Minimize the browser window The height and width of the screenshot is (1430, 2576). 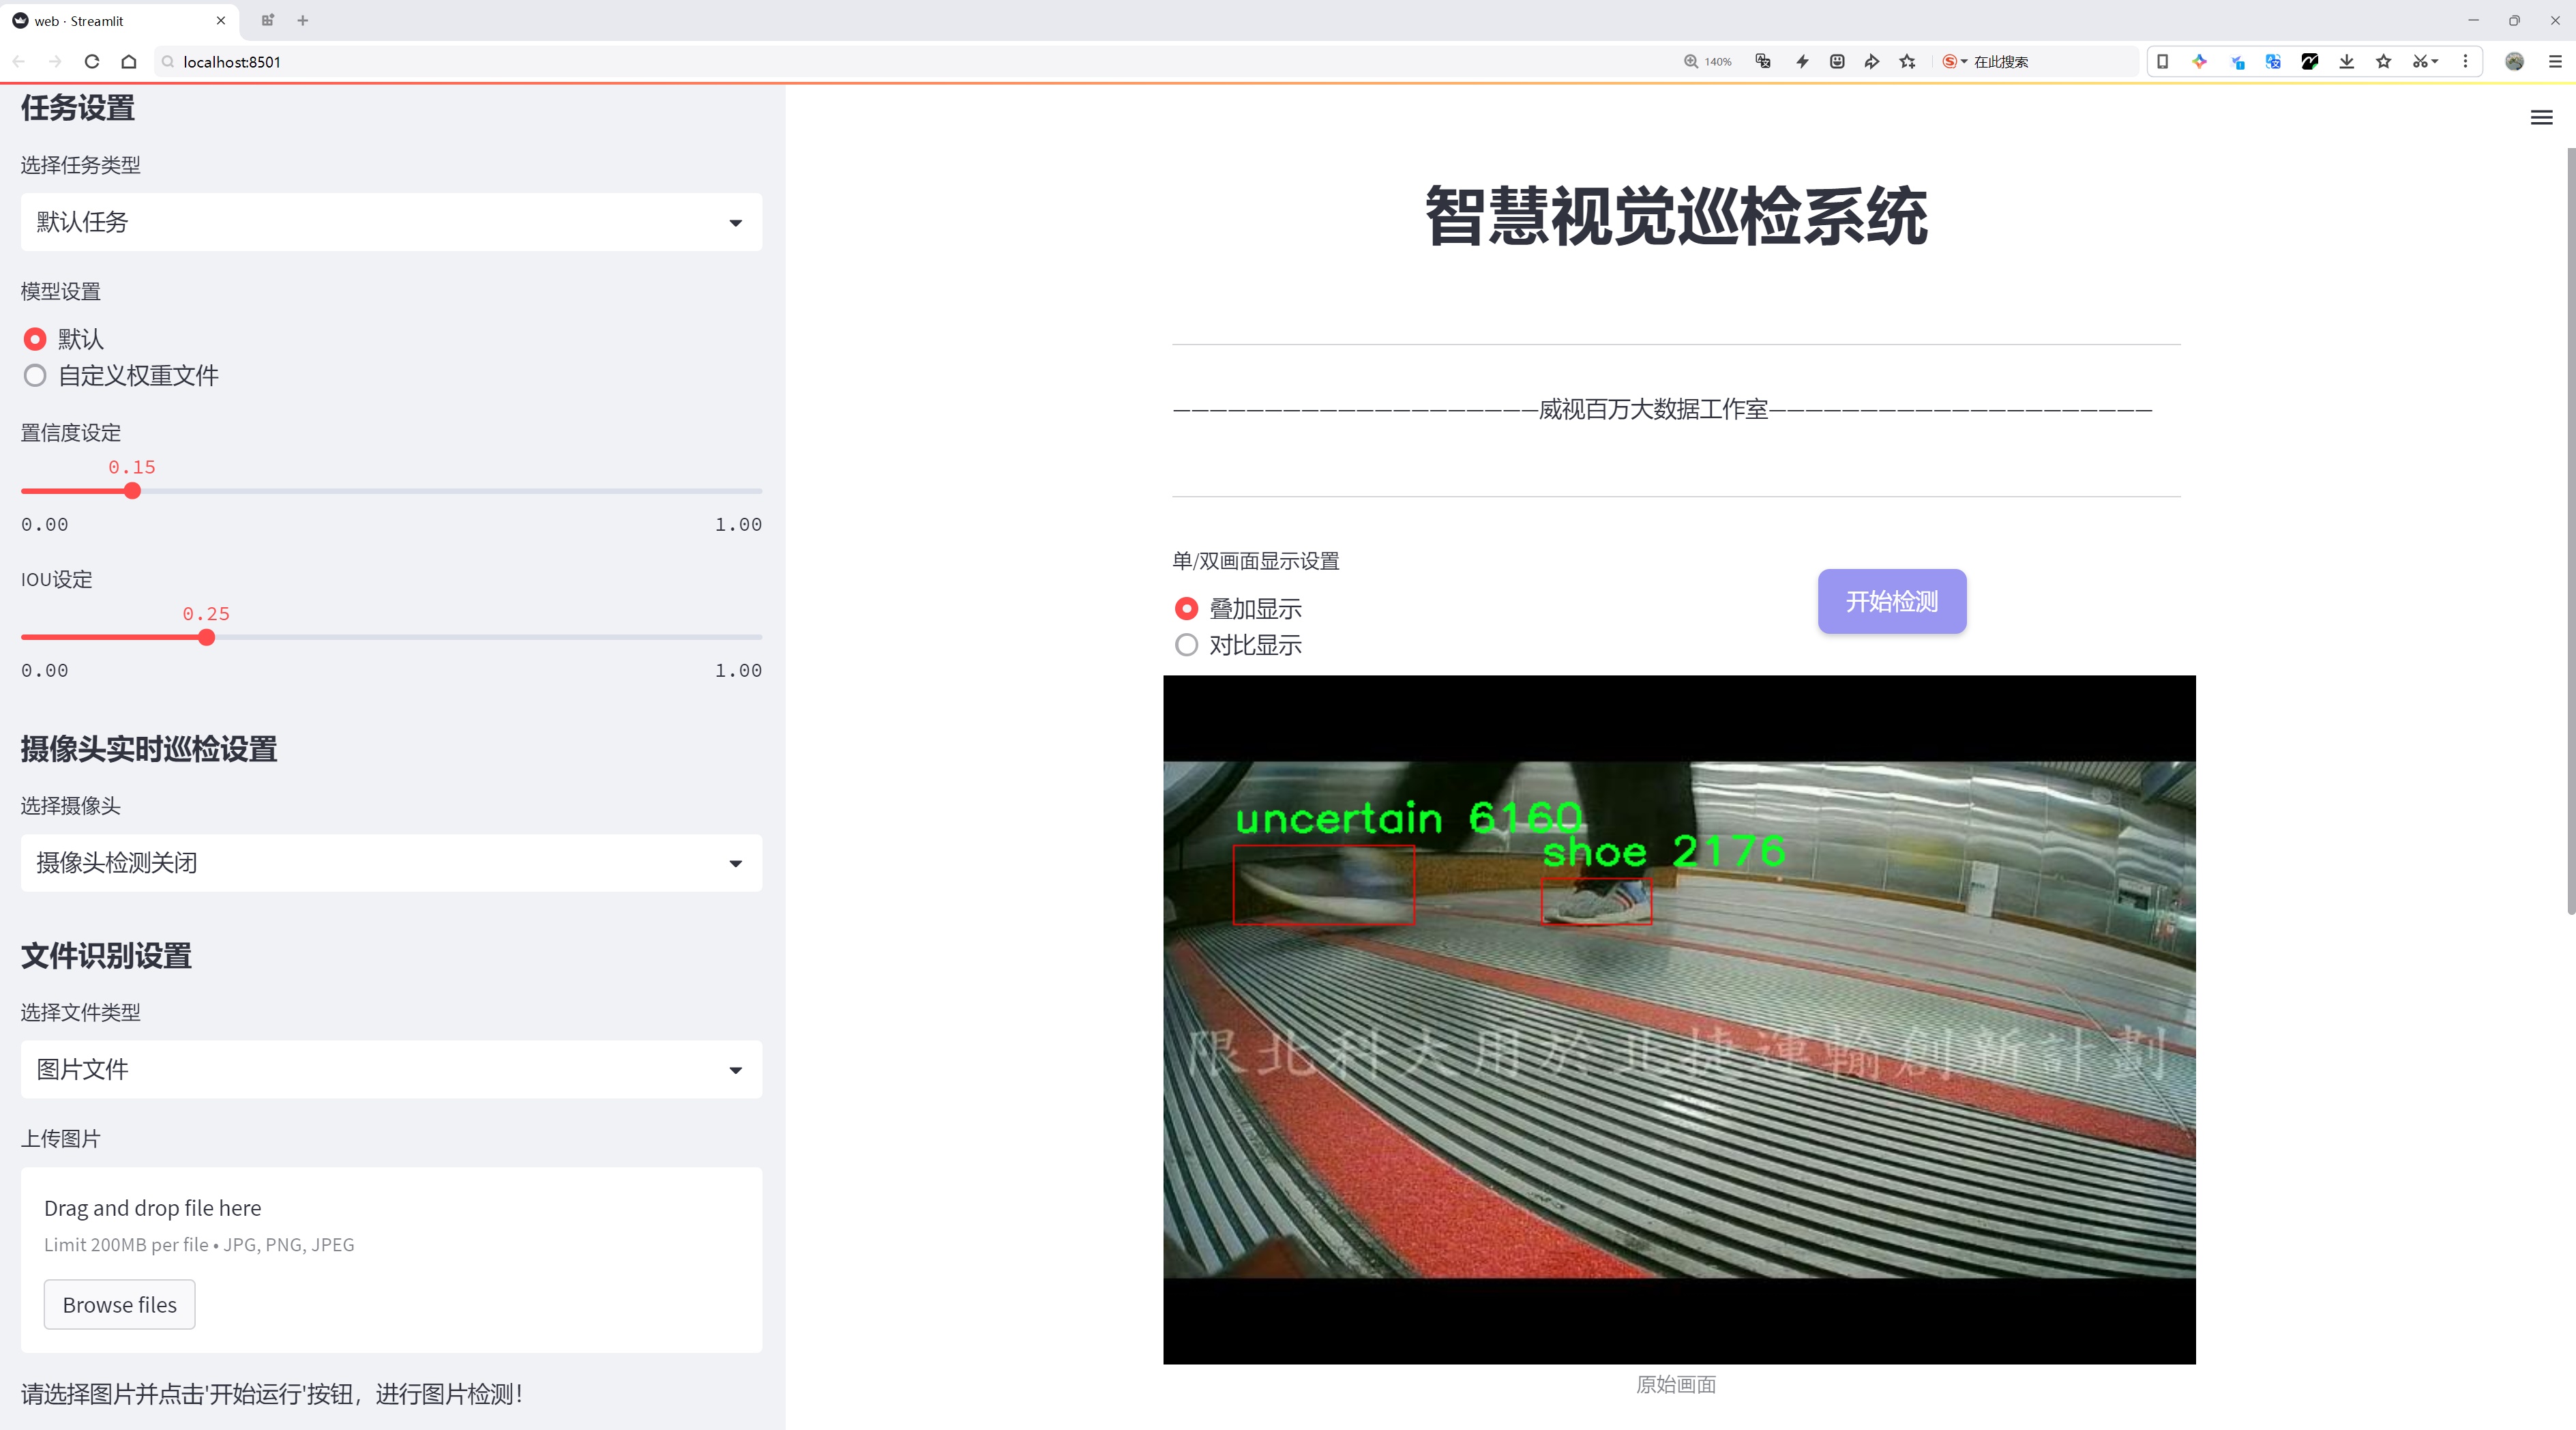(2473, 20)
